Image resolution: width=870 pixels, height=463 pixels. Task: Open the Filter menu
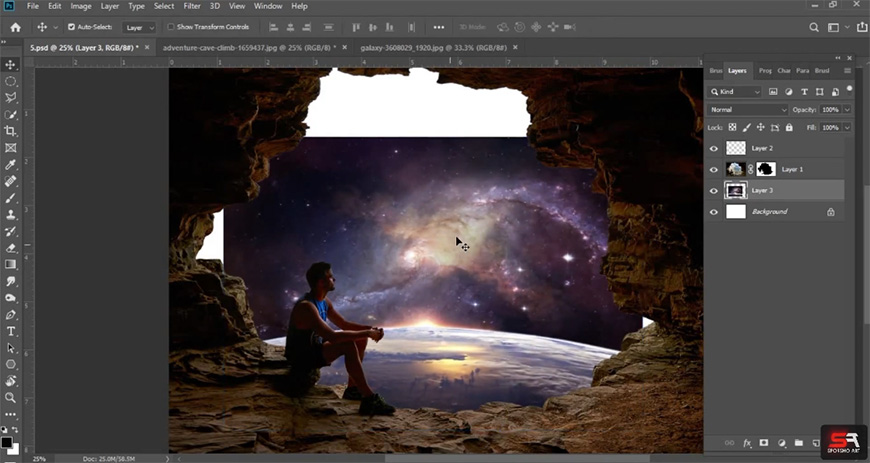[192, 6]
